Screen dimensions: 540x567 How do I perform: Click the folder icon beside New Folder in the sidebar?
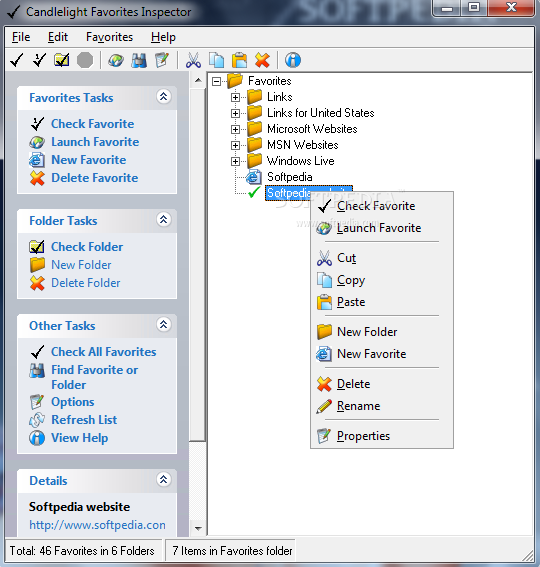[37, 265]
